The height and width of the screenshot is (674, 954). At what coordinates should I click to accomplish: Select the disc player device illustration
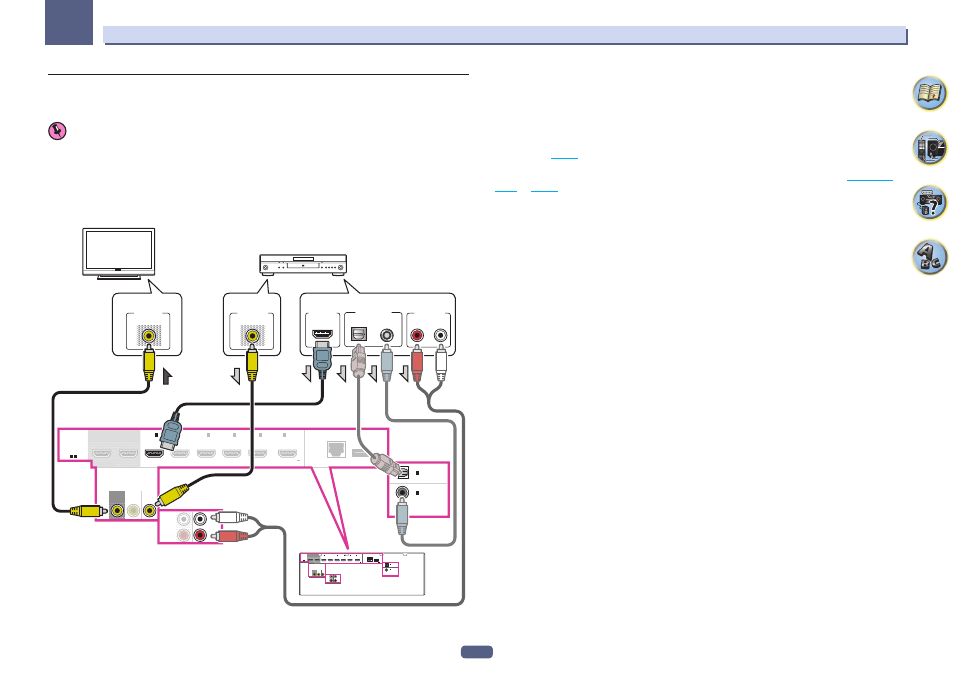(x=303, y=265)
